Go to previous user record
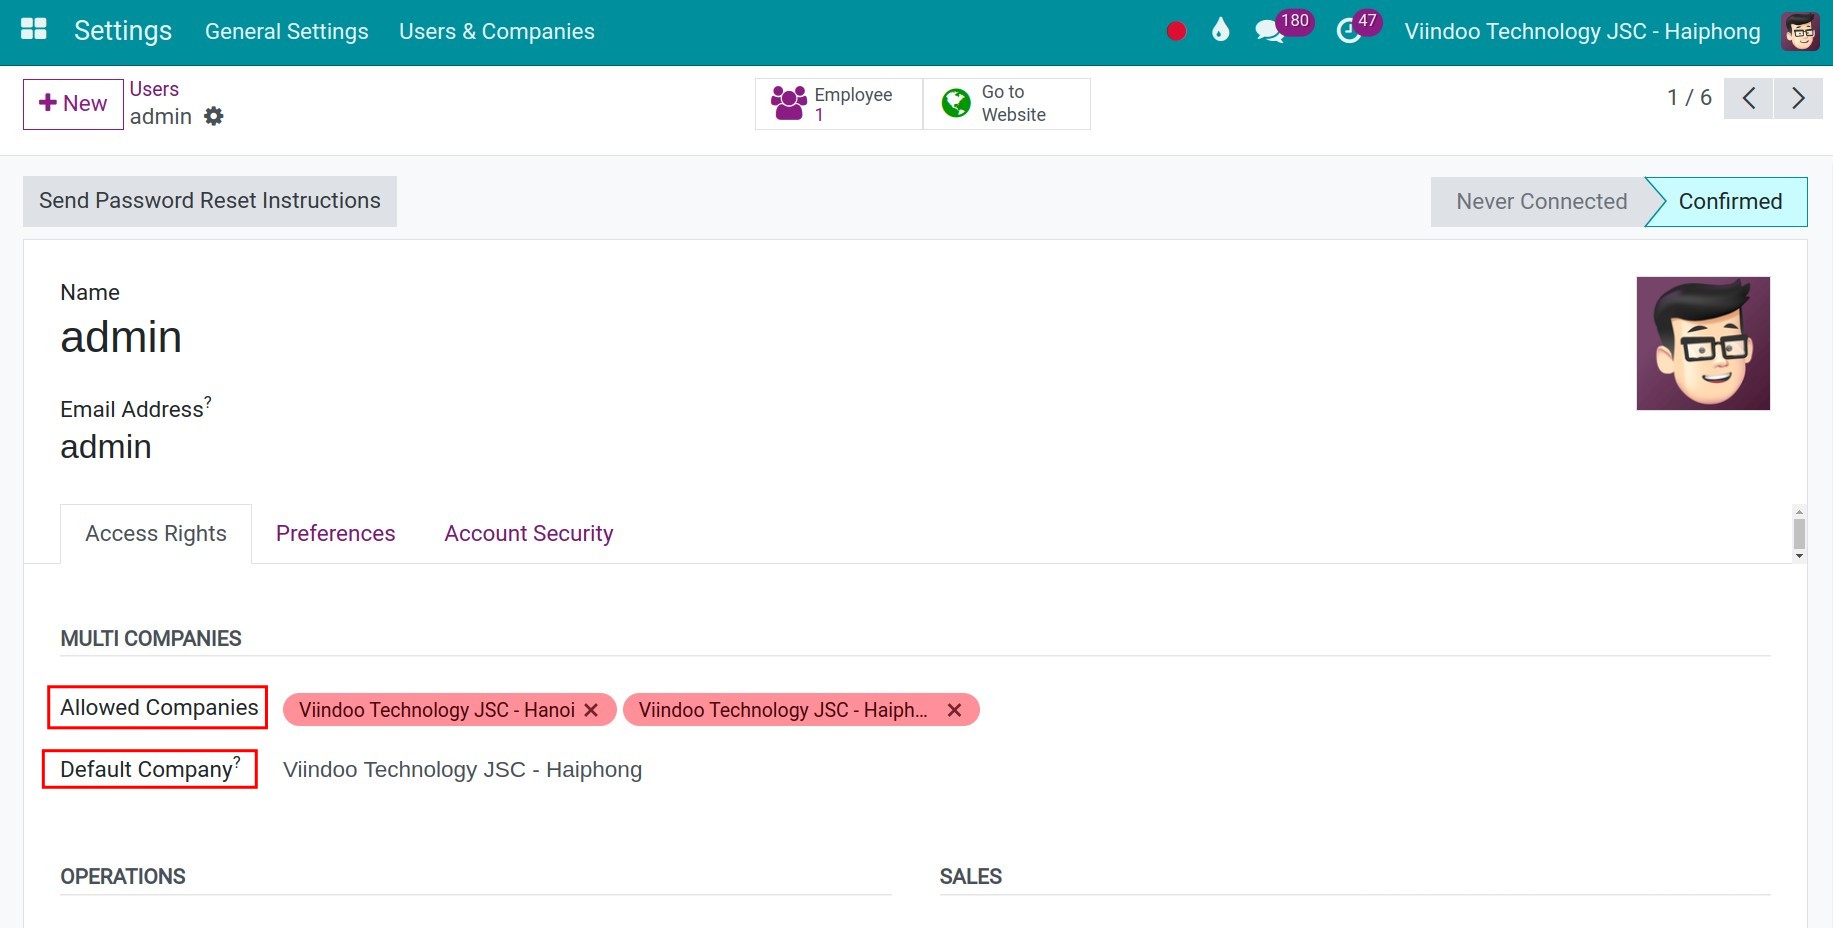 click(x=1749, y=98)
